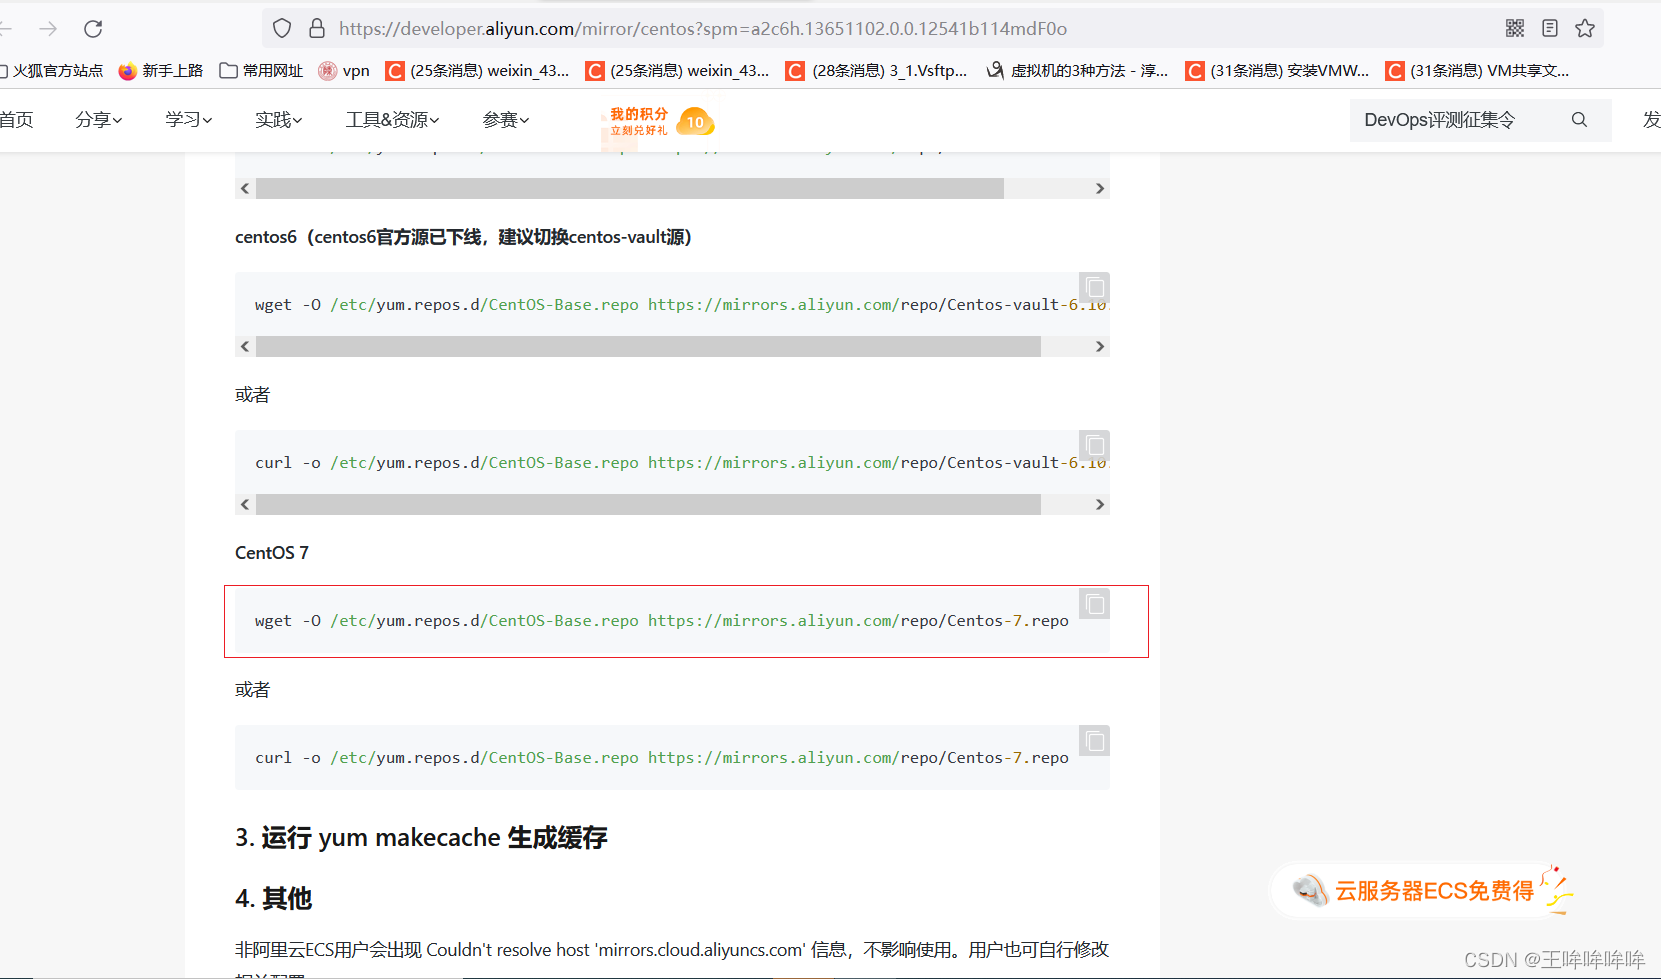The width and height of the screenshot is (1661, 979).
Task: Click scrollbar thumb under centos6 wget command
Action: (648, 347)
